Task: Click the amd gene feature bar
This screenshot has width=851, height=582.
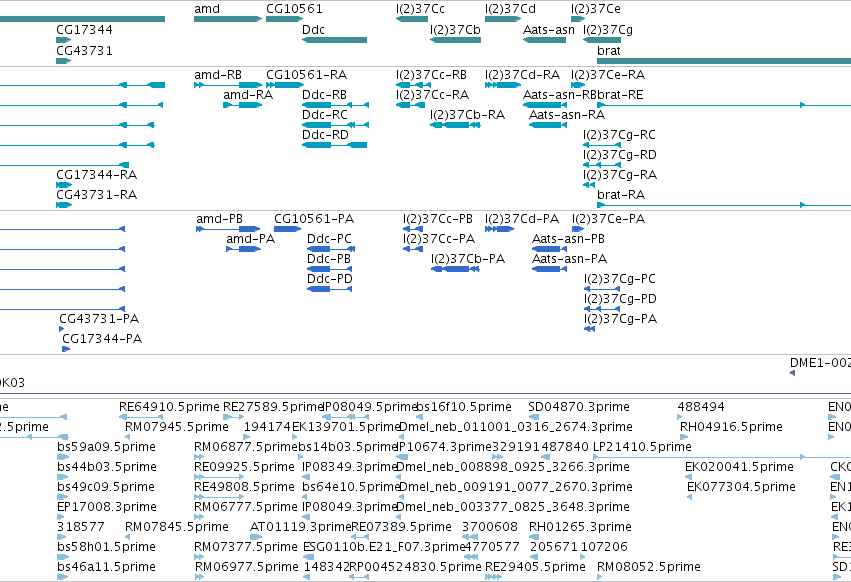Action: 228,19
